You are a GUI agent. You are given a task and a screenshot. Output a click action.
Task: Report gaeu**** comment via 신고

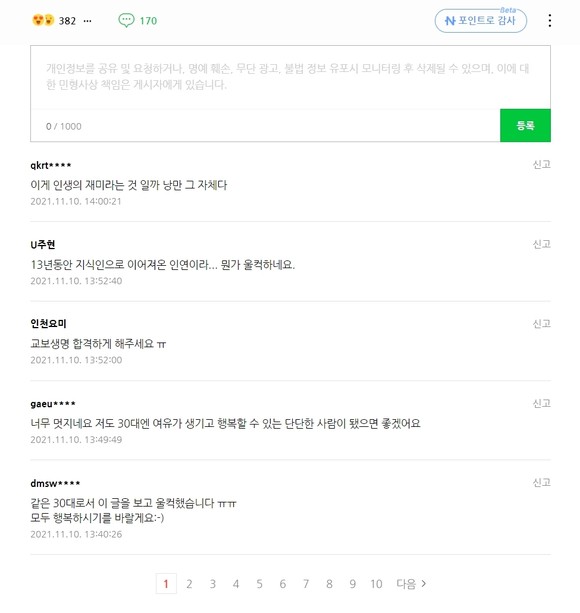point(542,403)
